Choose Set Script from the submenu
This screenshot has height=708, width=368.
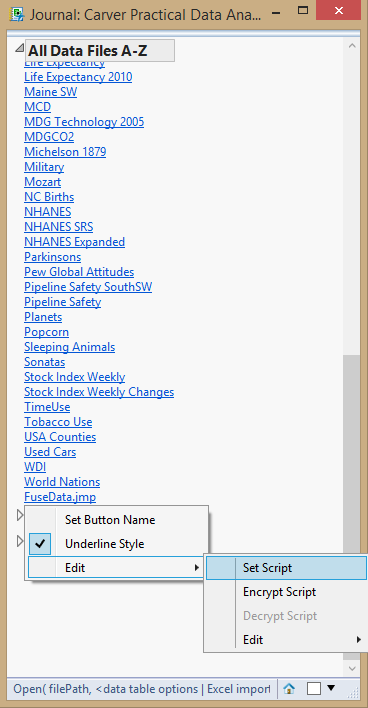point(286,568)
